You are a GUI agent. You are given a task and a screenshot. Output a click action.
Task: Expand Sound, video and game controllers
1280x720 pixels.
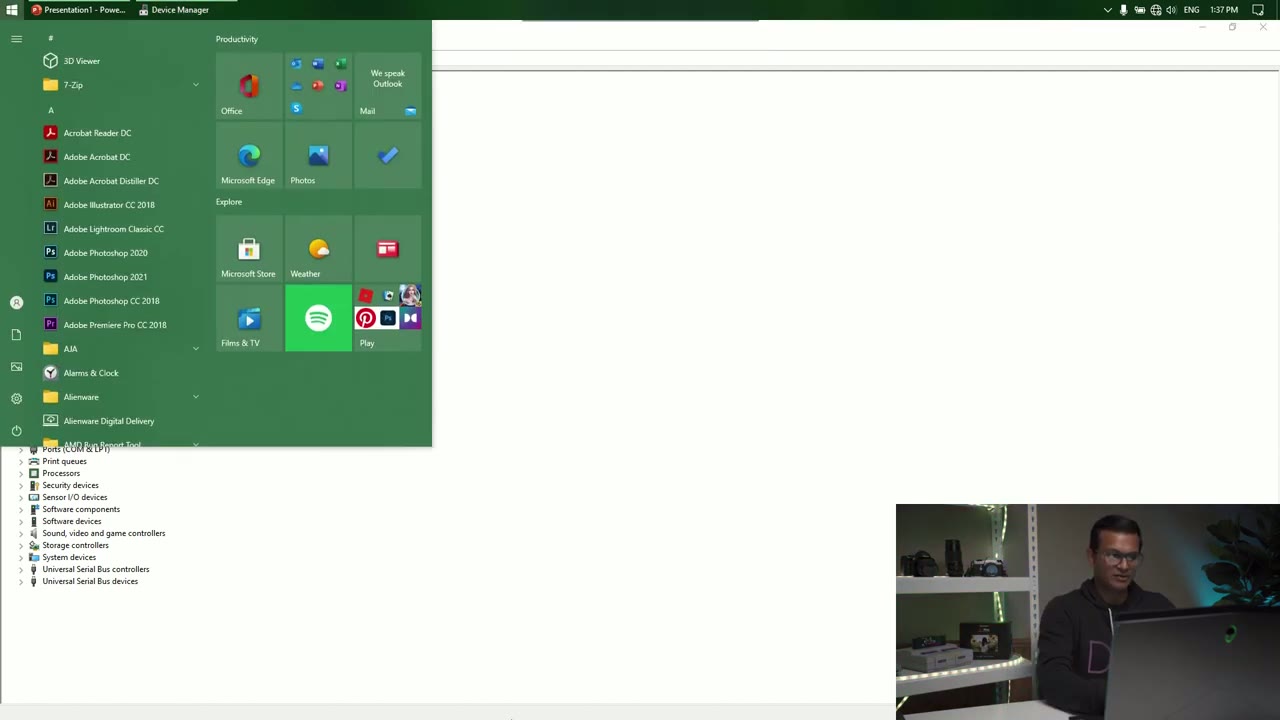21,533
